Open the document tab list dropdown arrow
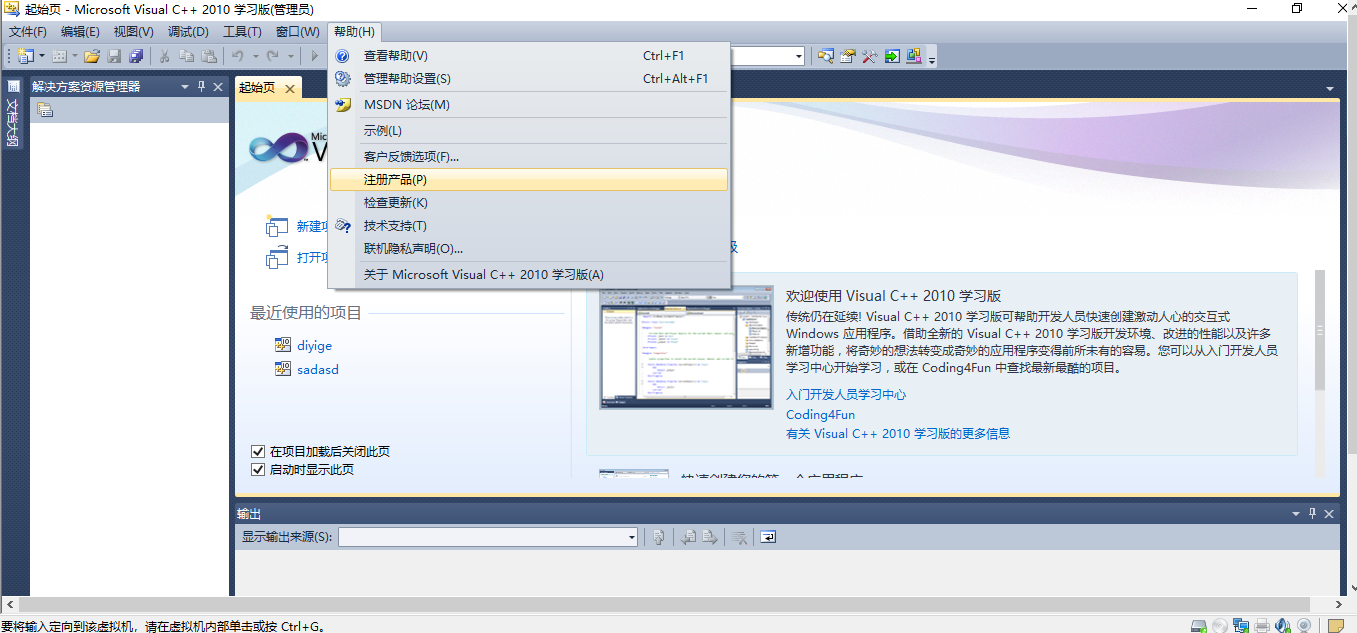Viewport: 1357px width, 633px height. coord(1330,89)
